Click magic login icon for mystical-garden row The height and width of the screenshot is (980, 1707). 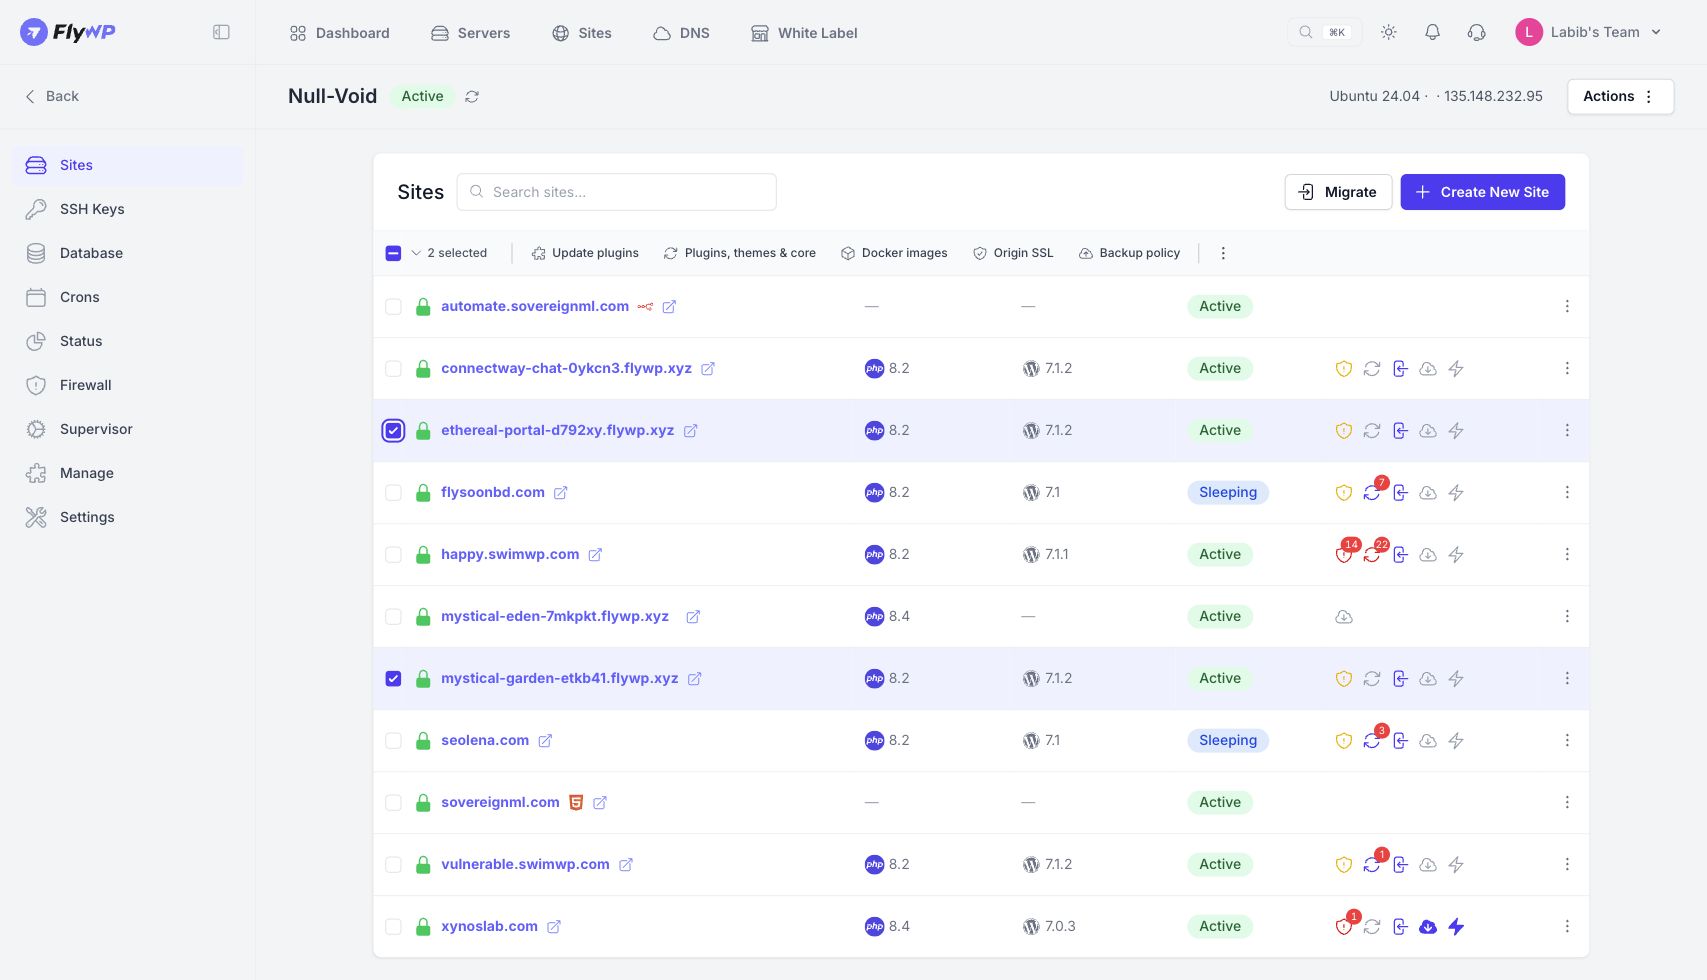[1400, 678]
